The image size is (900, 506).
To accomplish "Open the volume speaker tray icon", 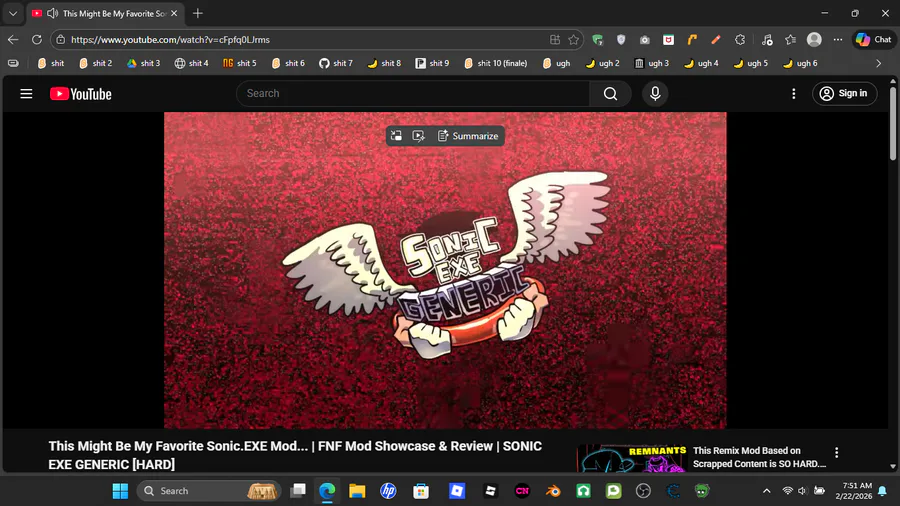I will click(803, 491).
